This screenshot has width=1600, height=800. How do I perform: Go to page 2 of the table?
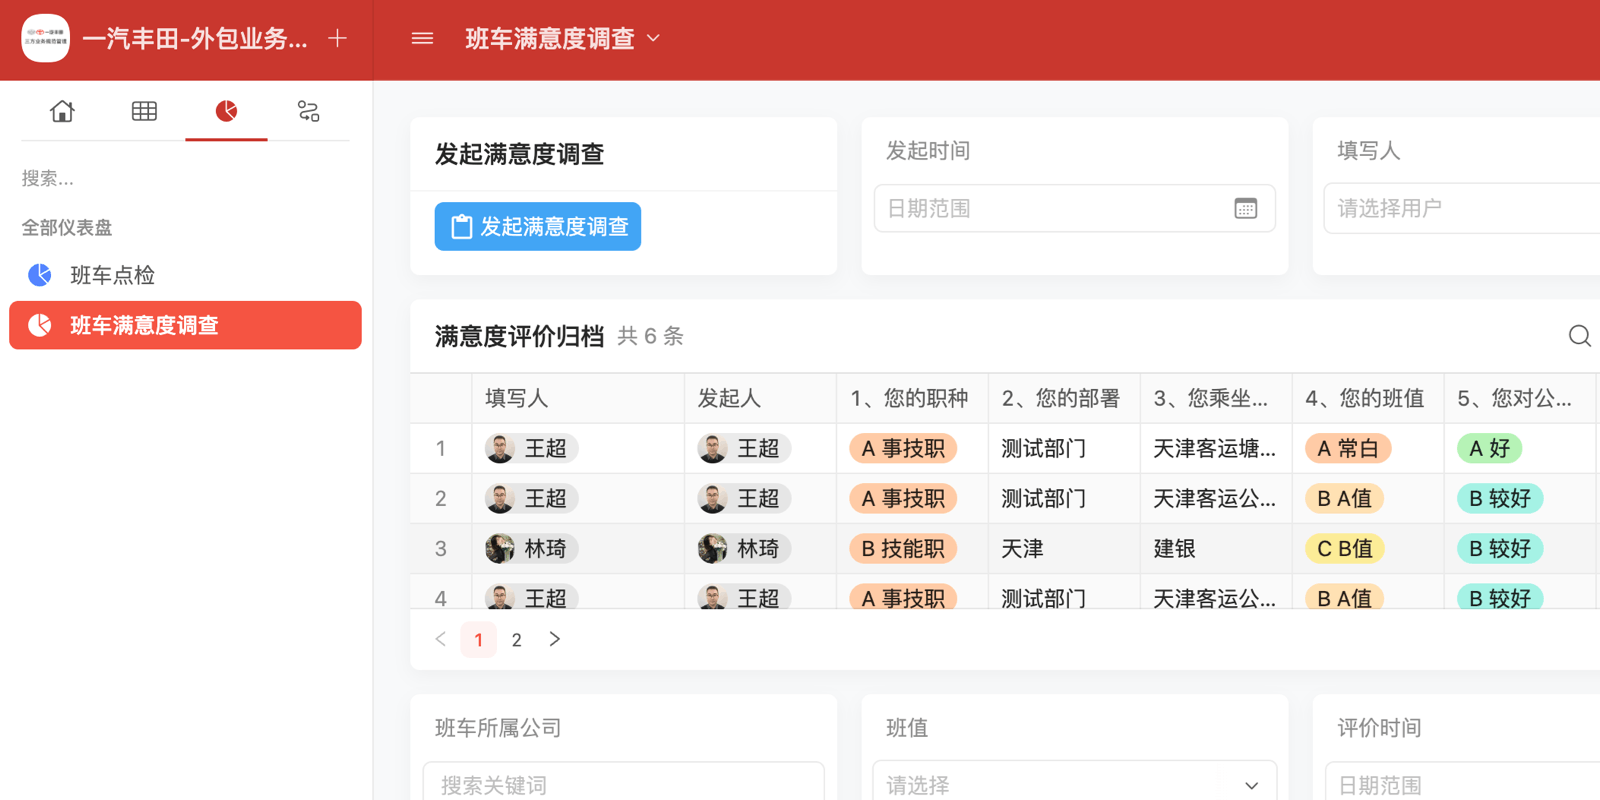coord(517,640)
